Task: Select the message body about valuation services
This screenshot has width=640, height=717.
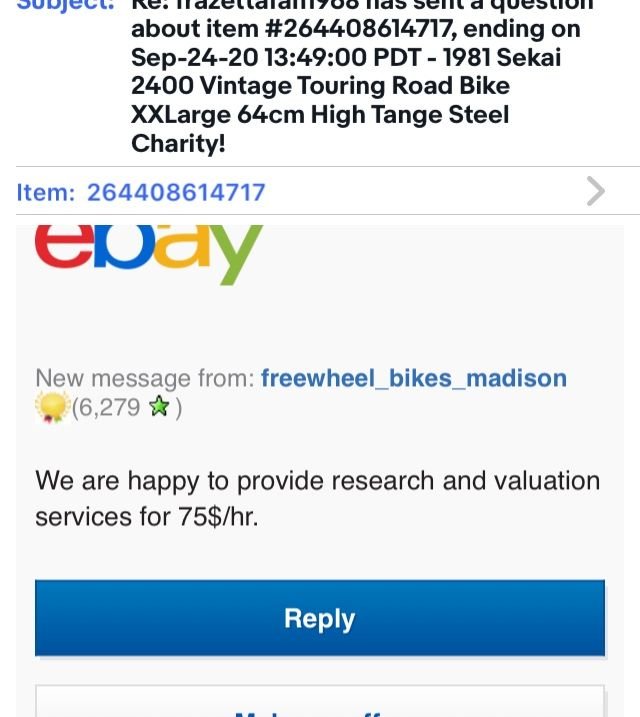Action: pos(318,498)
